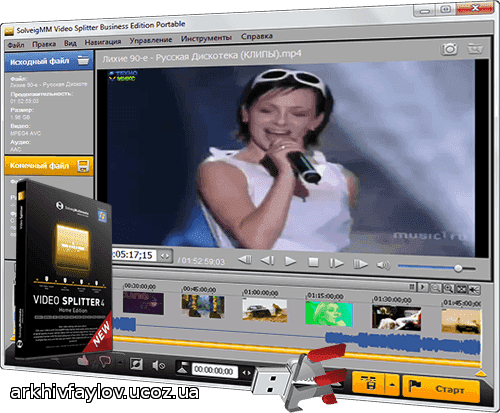Click the timeline split scissors icon
The height and width of the screenshot is (413, 500).
474,290
